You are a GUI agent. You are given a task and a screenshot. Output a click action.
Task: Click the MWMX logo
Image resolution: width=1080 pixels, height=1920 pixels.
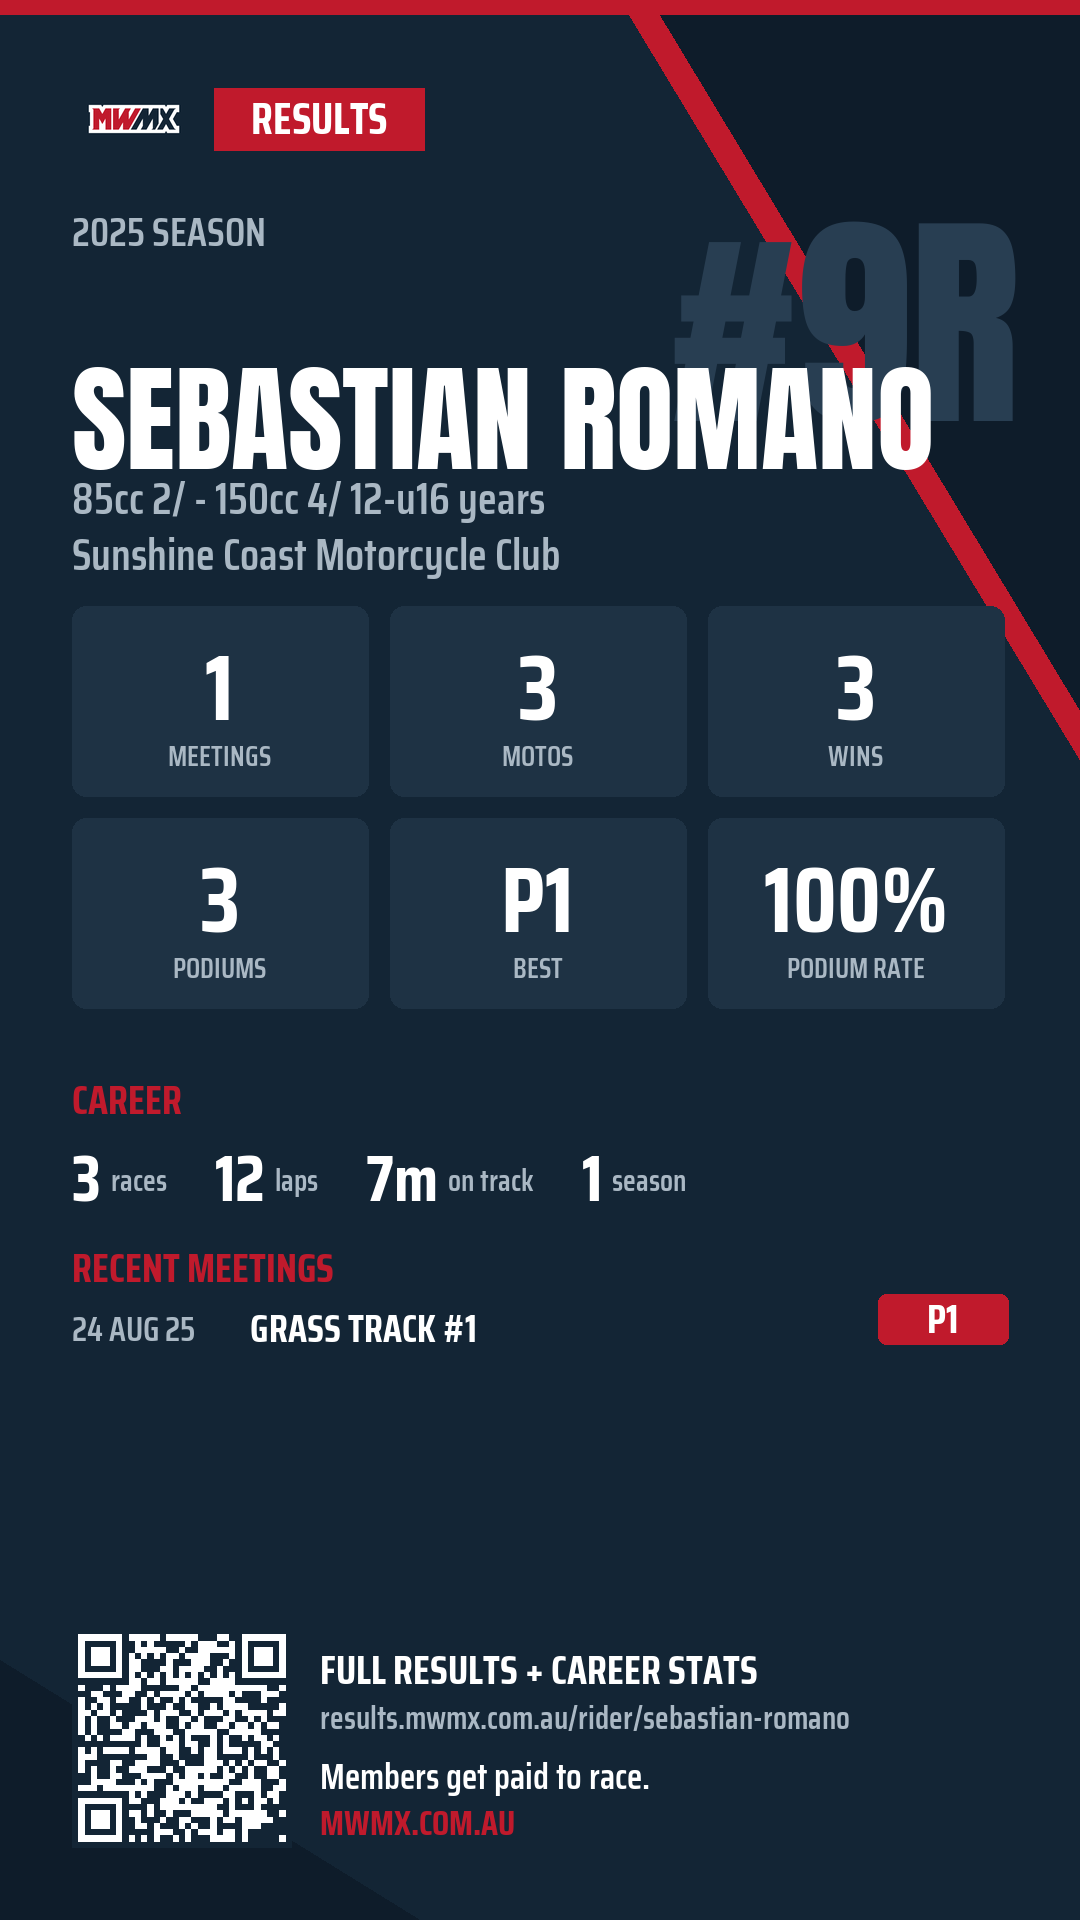click(x=134, y=120)
